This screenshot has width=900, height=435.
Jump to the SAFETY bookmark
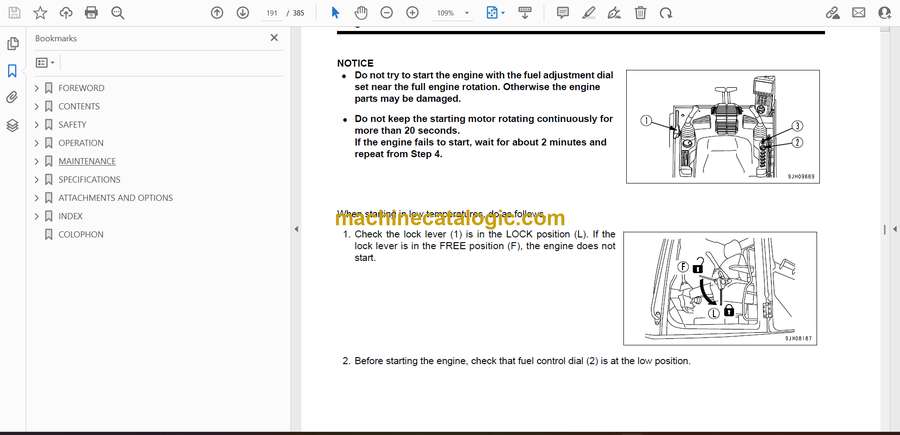click(x=72, y=125)
